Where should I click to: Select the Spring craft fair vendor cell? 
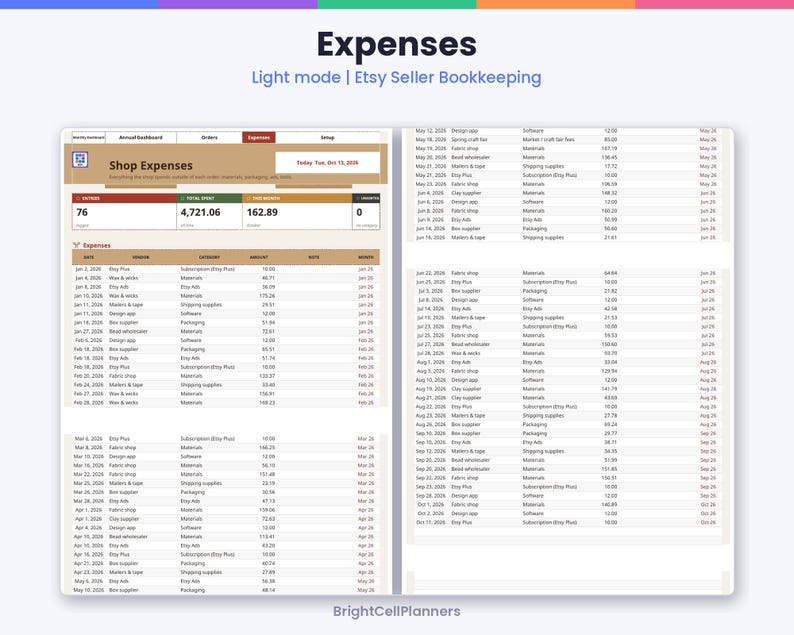469,139
